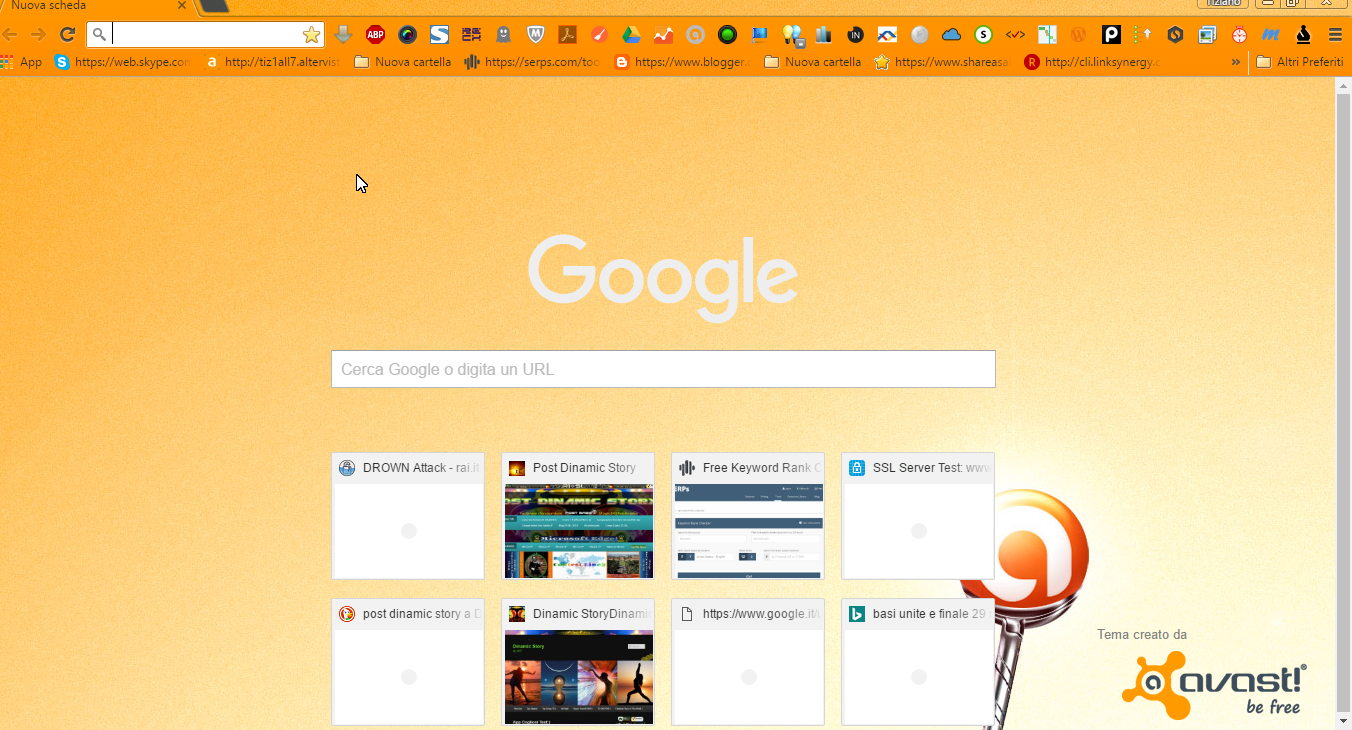Open the https://www.google.it tile
Screen dimensions: 1352x730
tap(748, 662)
